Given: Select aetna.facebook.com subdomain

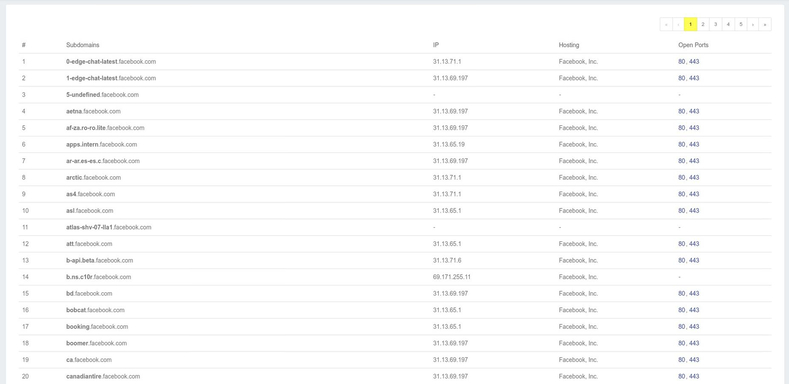Looking at the screenshot, I should (93, 111).
